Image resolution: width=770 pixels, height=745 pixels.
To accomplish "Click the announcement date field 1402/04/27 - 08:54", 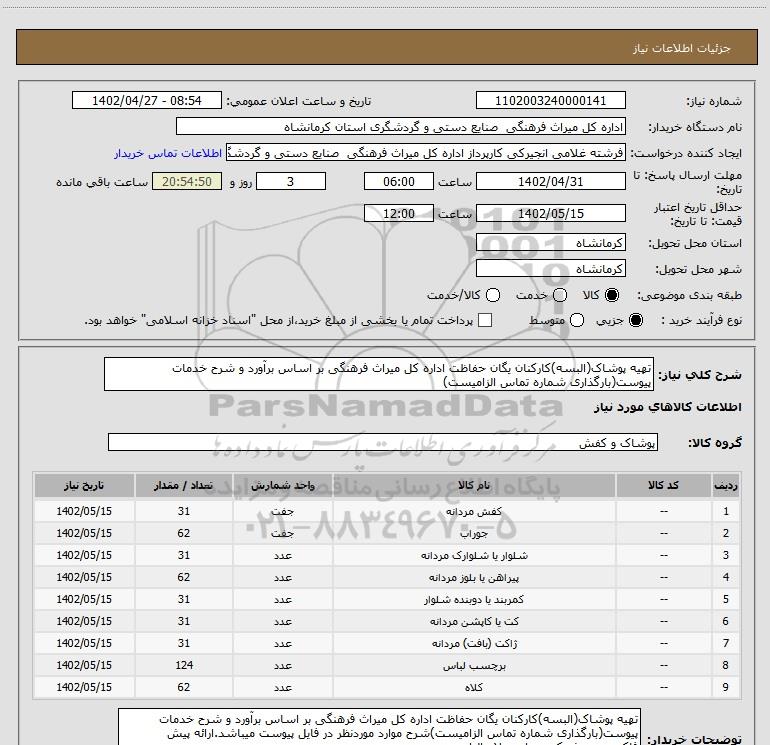I will (147, 101).
